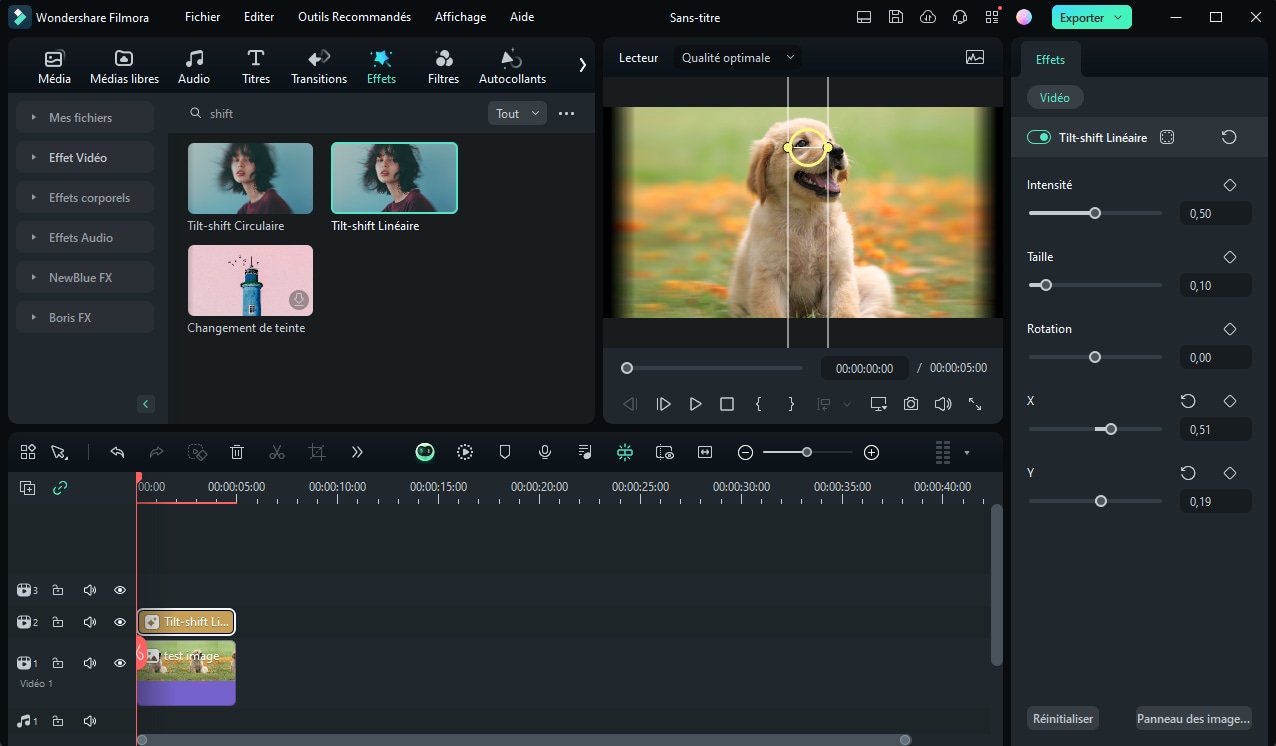Expand Effets Audio category
This screenshot has width=1276, height=746.
point(85,237)
